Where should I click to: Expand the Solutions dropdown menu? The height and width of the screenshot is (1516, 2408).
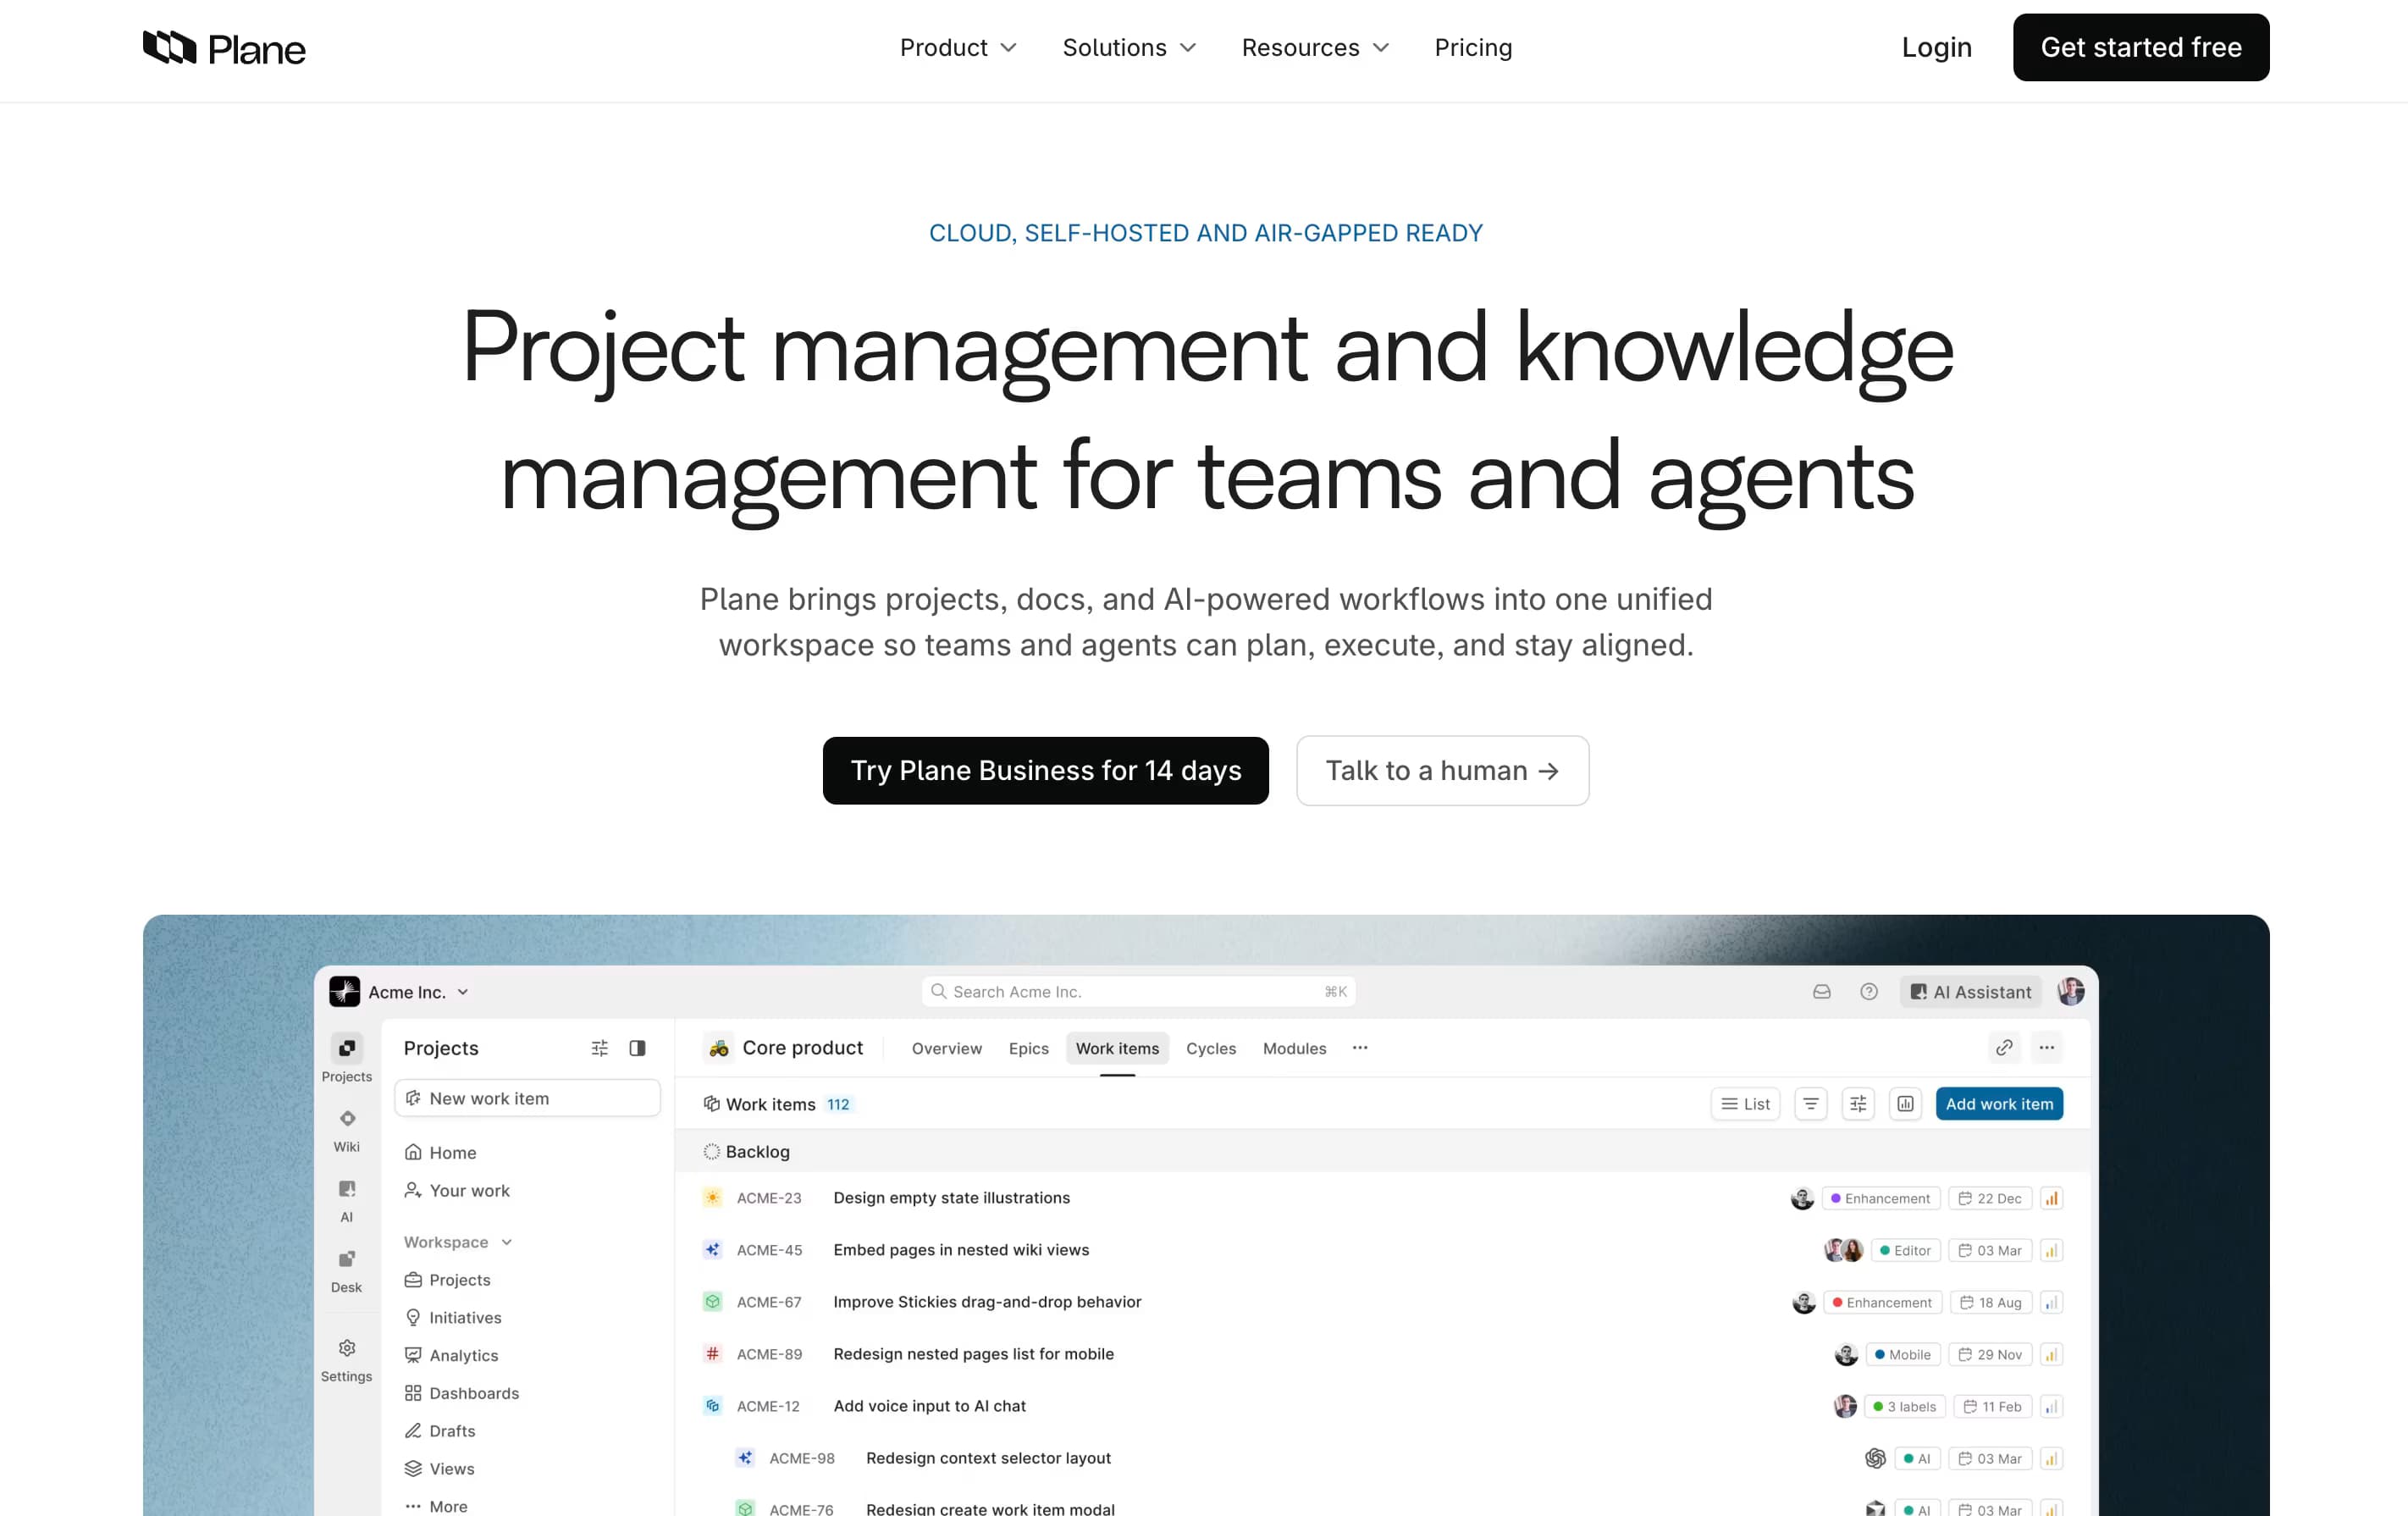[x=1128, y=48]
